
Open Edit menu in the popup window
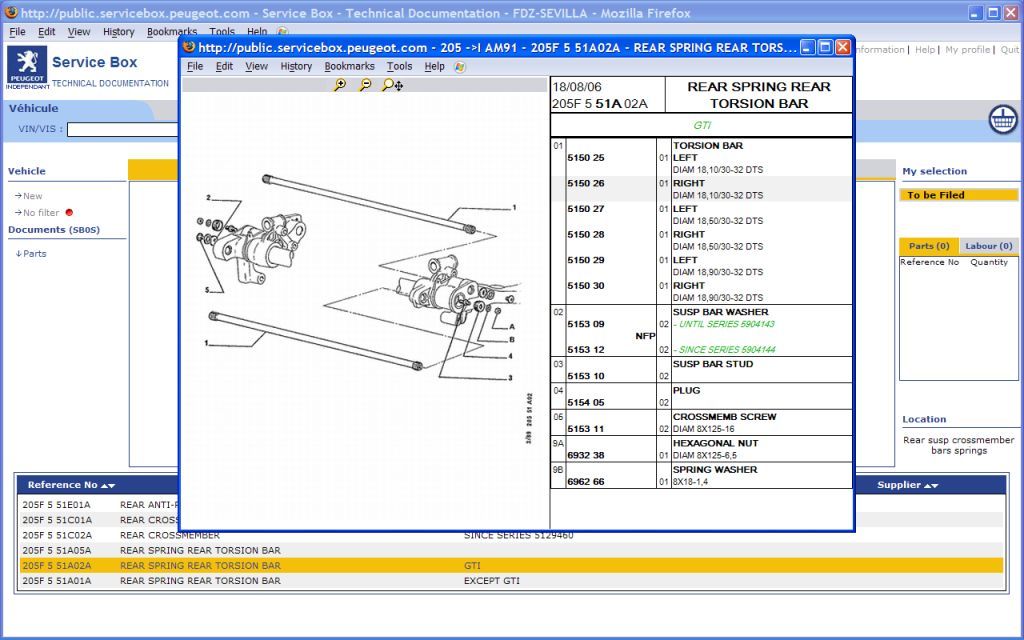pos(224,66)
